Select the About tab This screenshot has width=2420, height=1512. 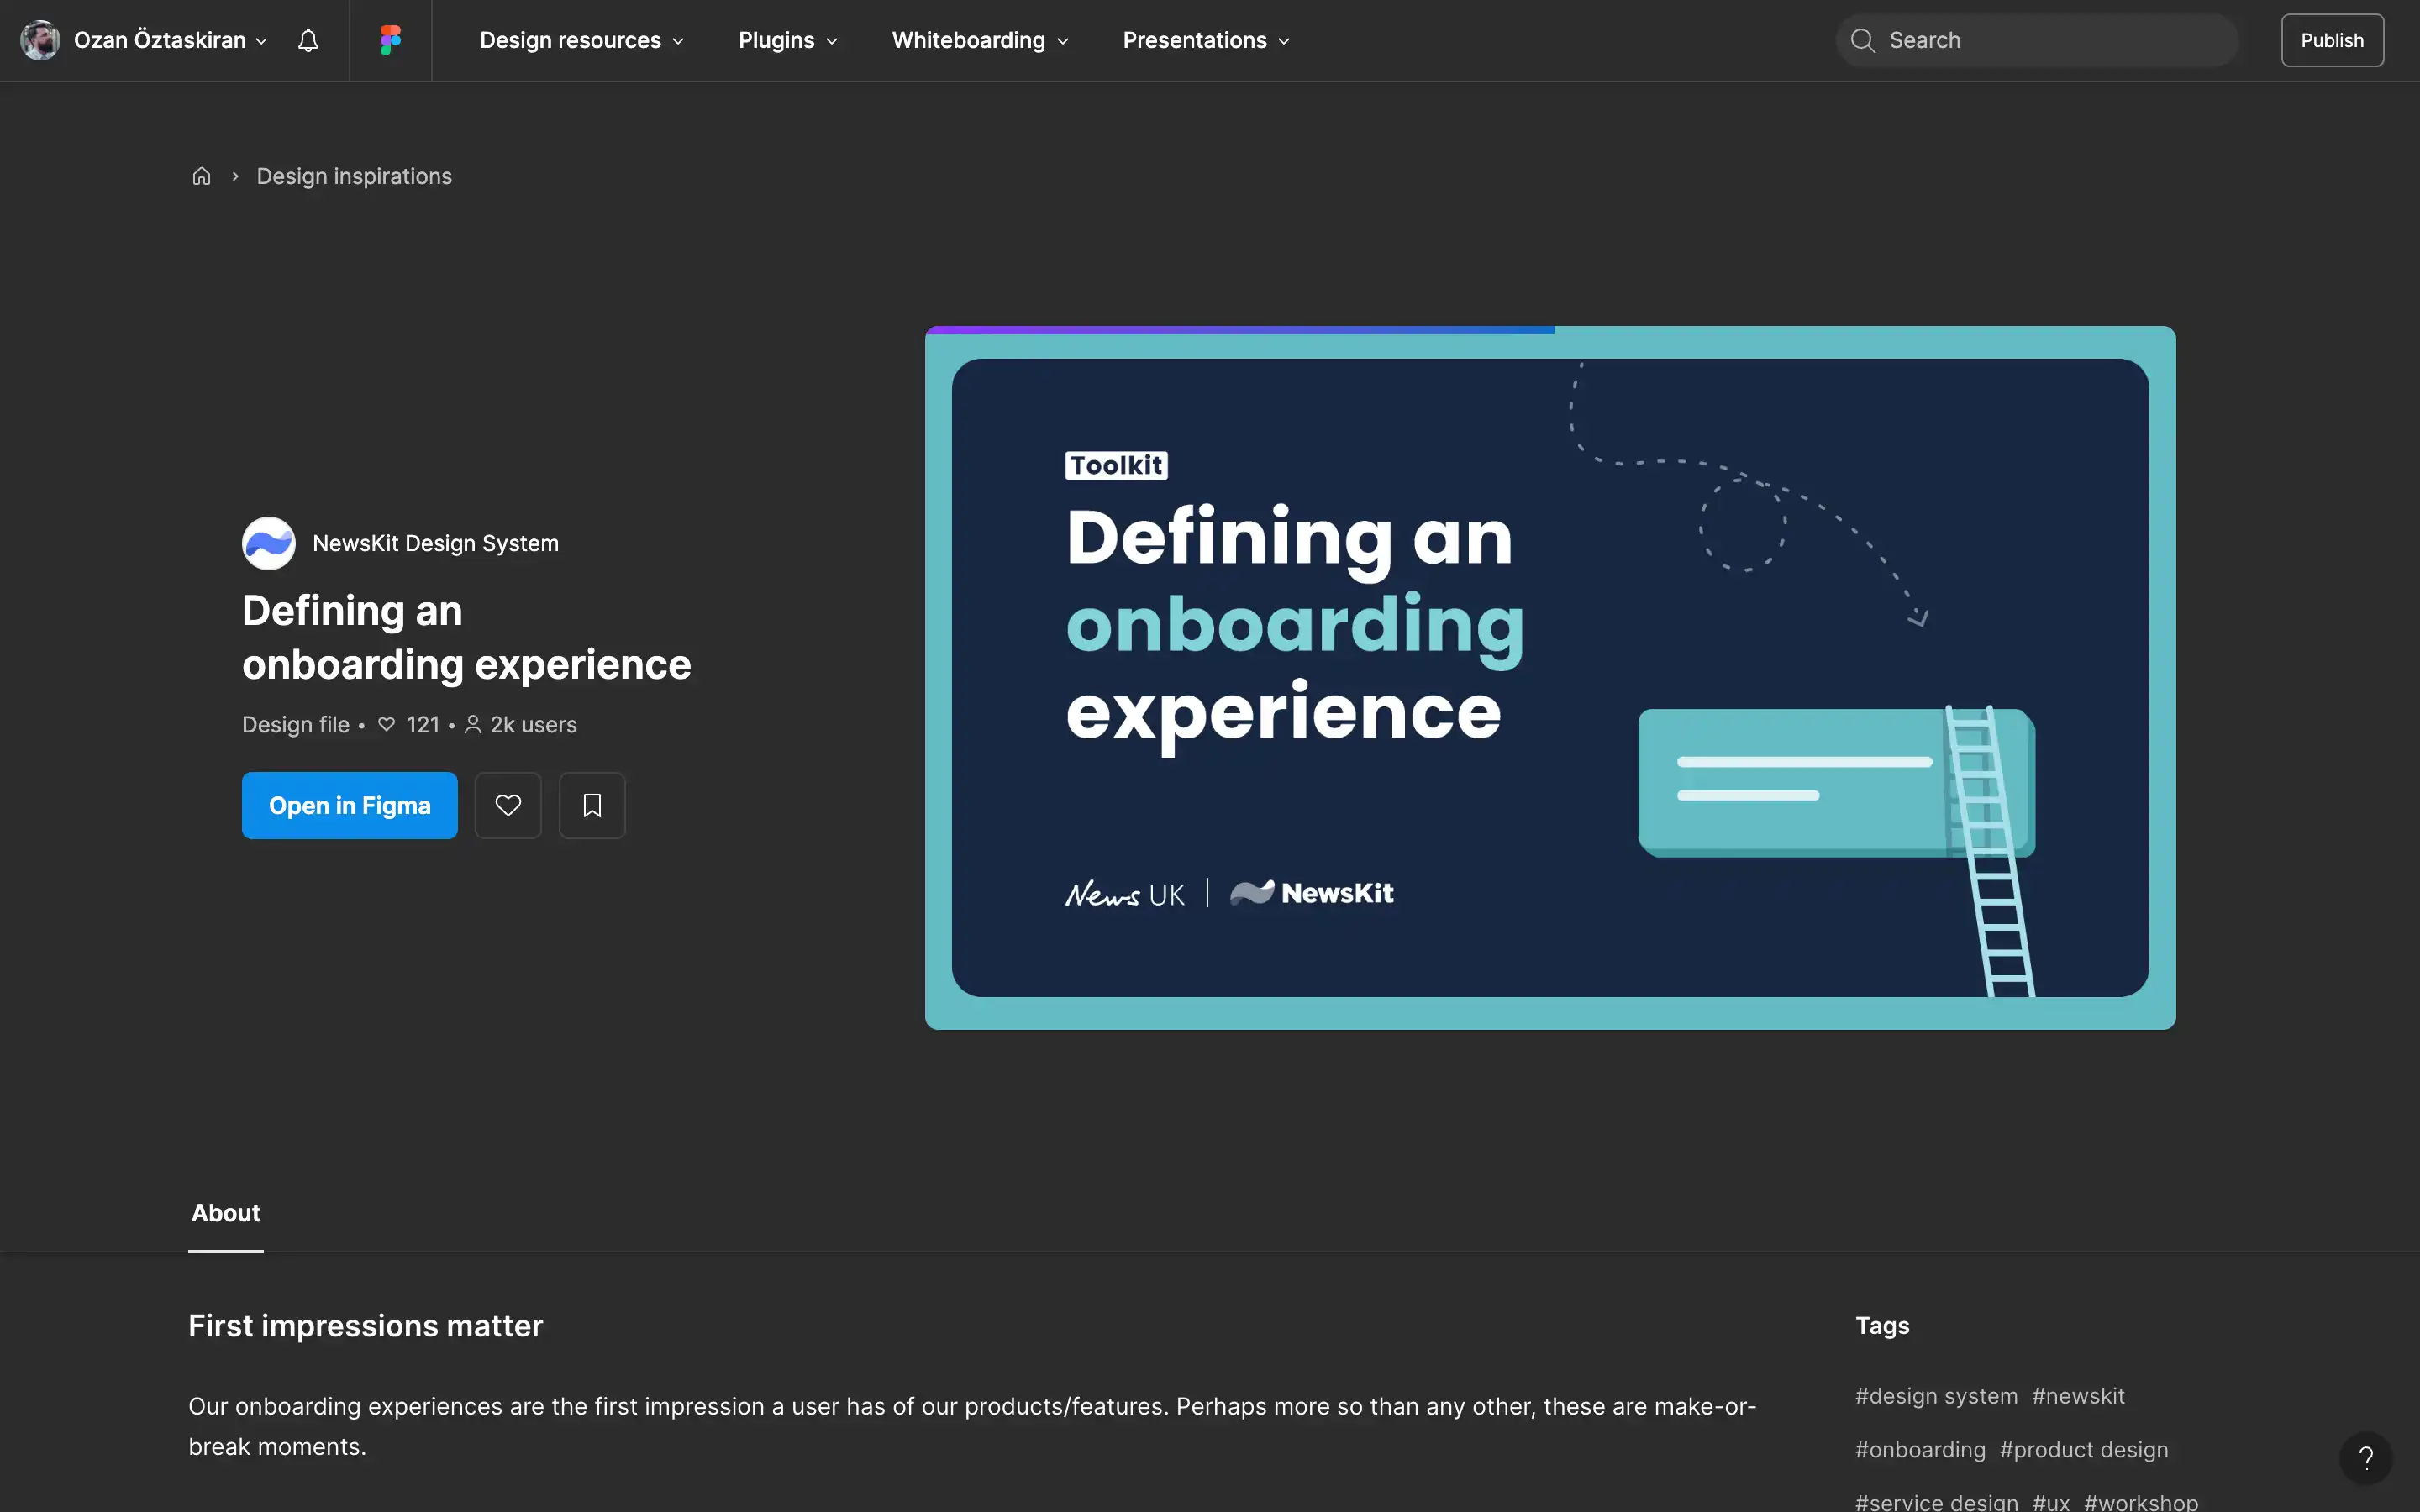pyautogui.click(x=226, y=1213)
